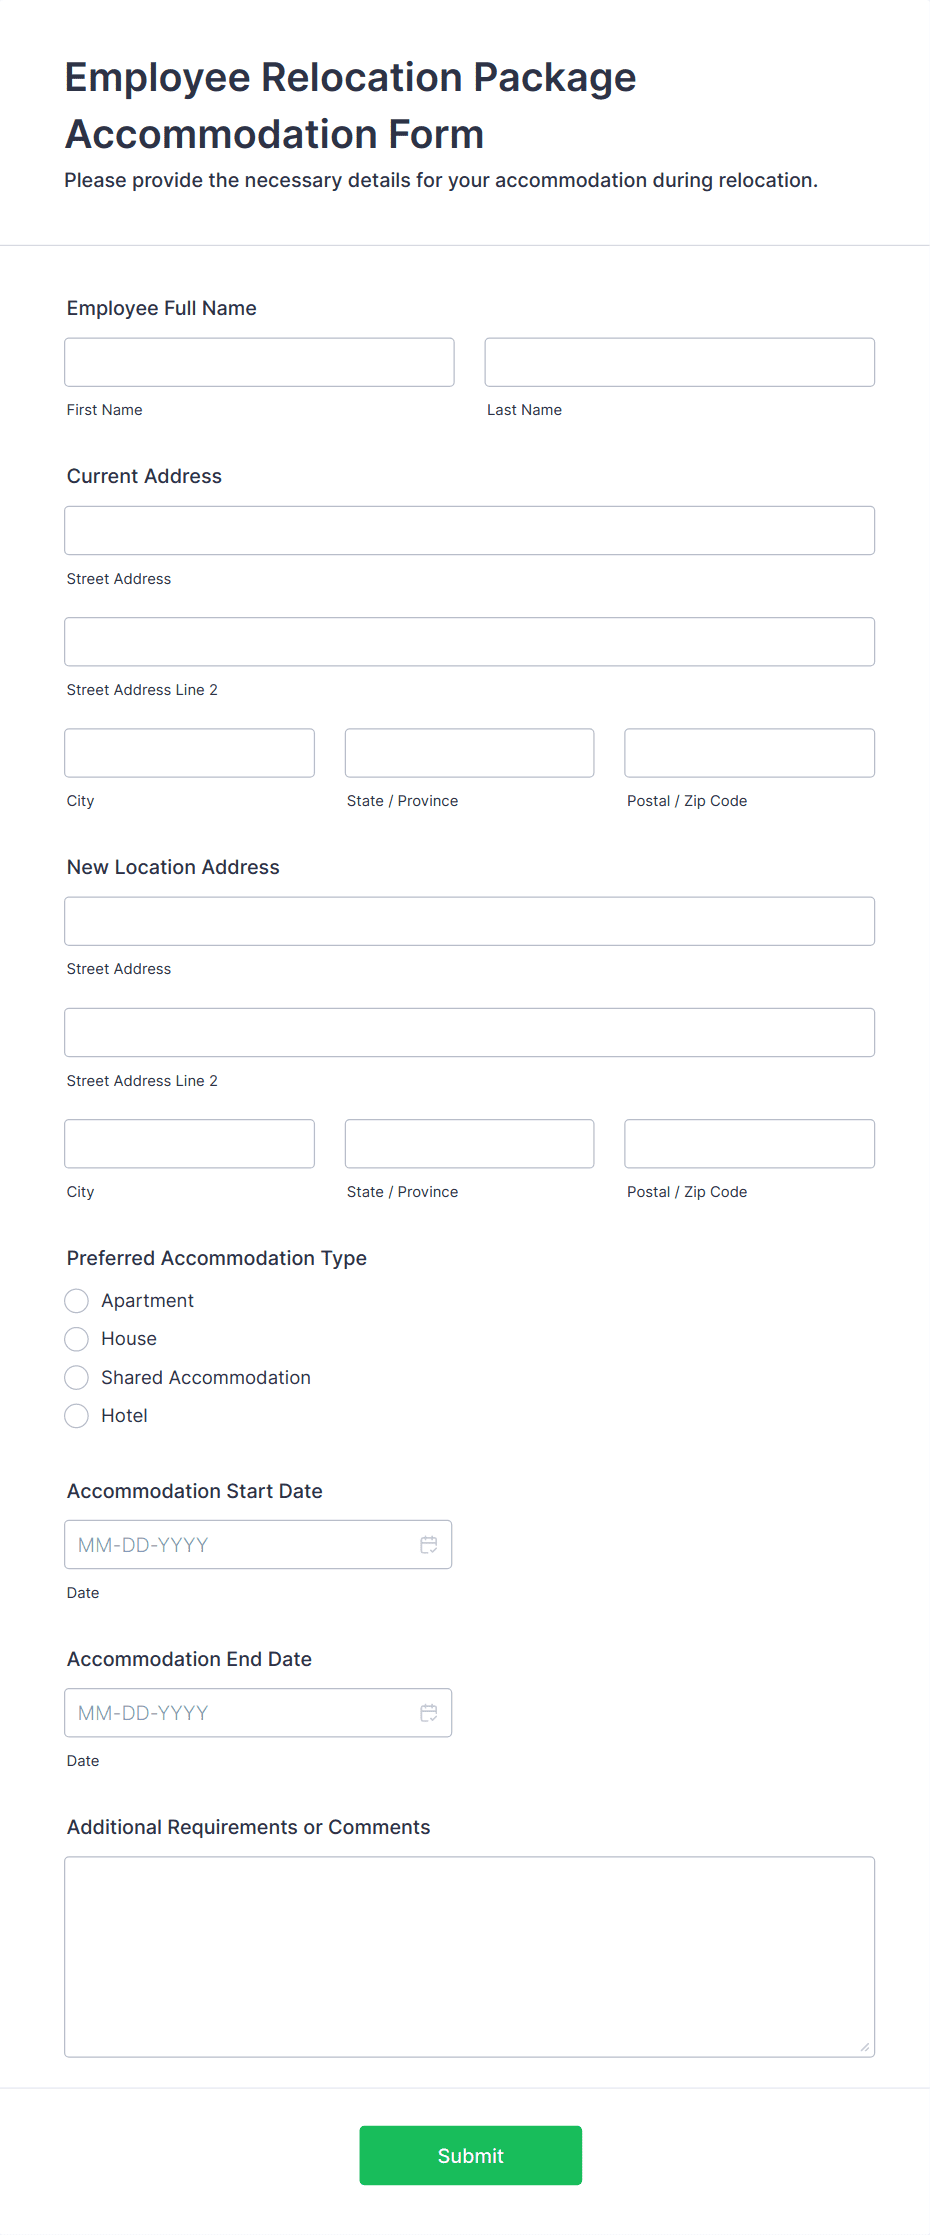Open the Accommodation Start Date calendar picker

pyautogui.click(x=429, y=1544)
